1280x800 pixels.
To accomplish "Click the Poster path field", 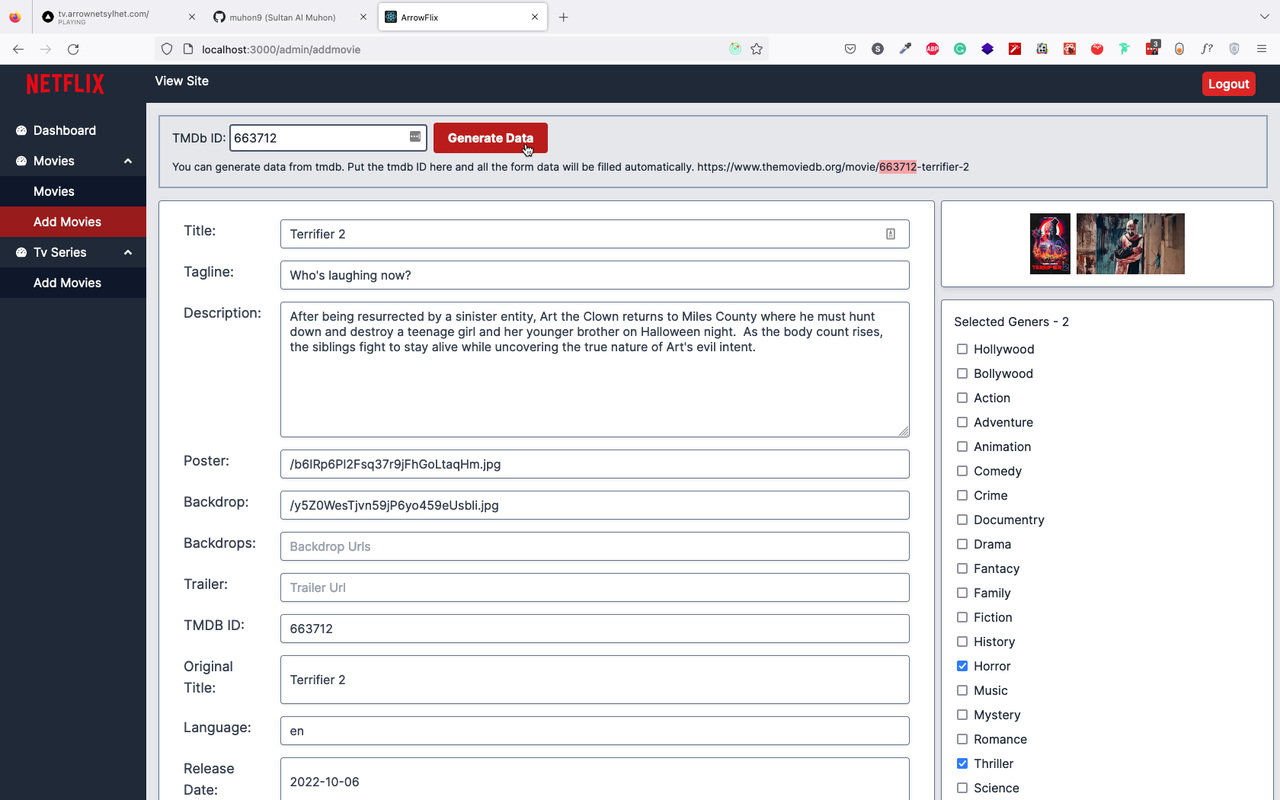I will click(594, 464).
